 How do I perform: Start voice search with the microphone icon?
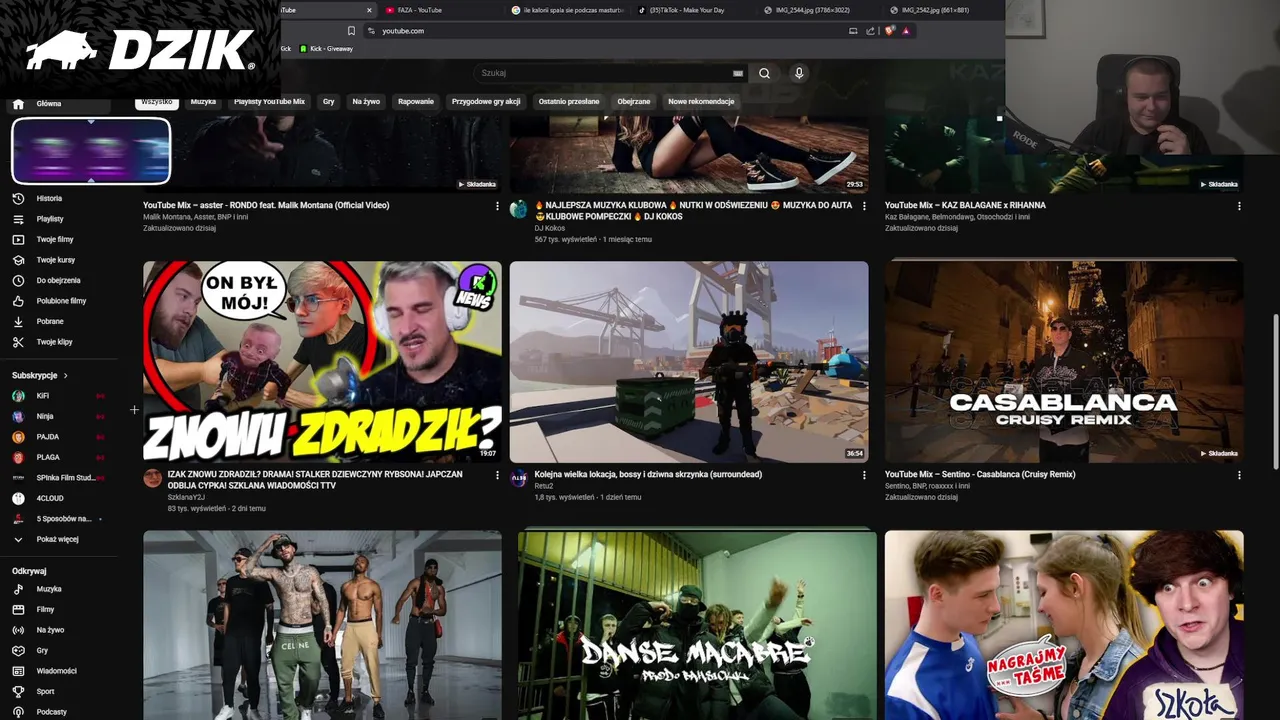[x=798, y=73]
